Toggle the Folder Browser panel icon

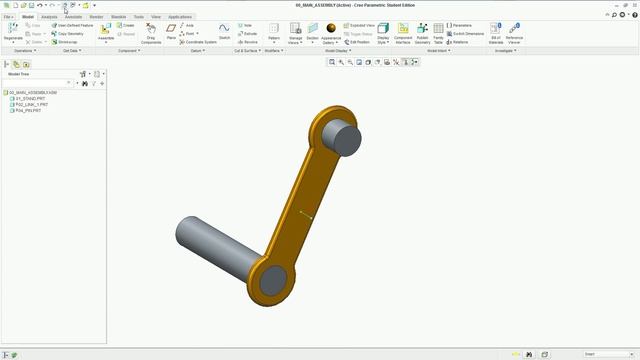pos(16,64)
